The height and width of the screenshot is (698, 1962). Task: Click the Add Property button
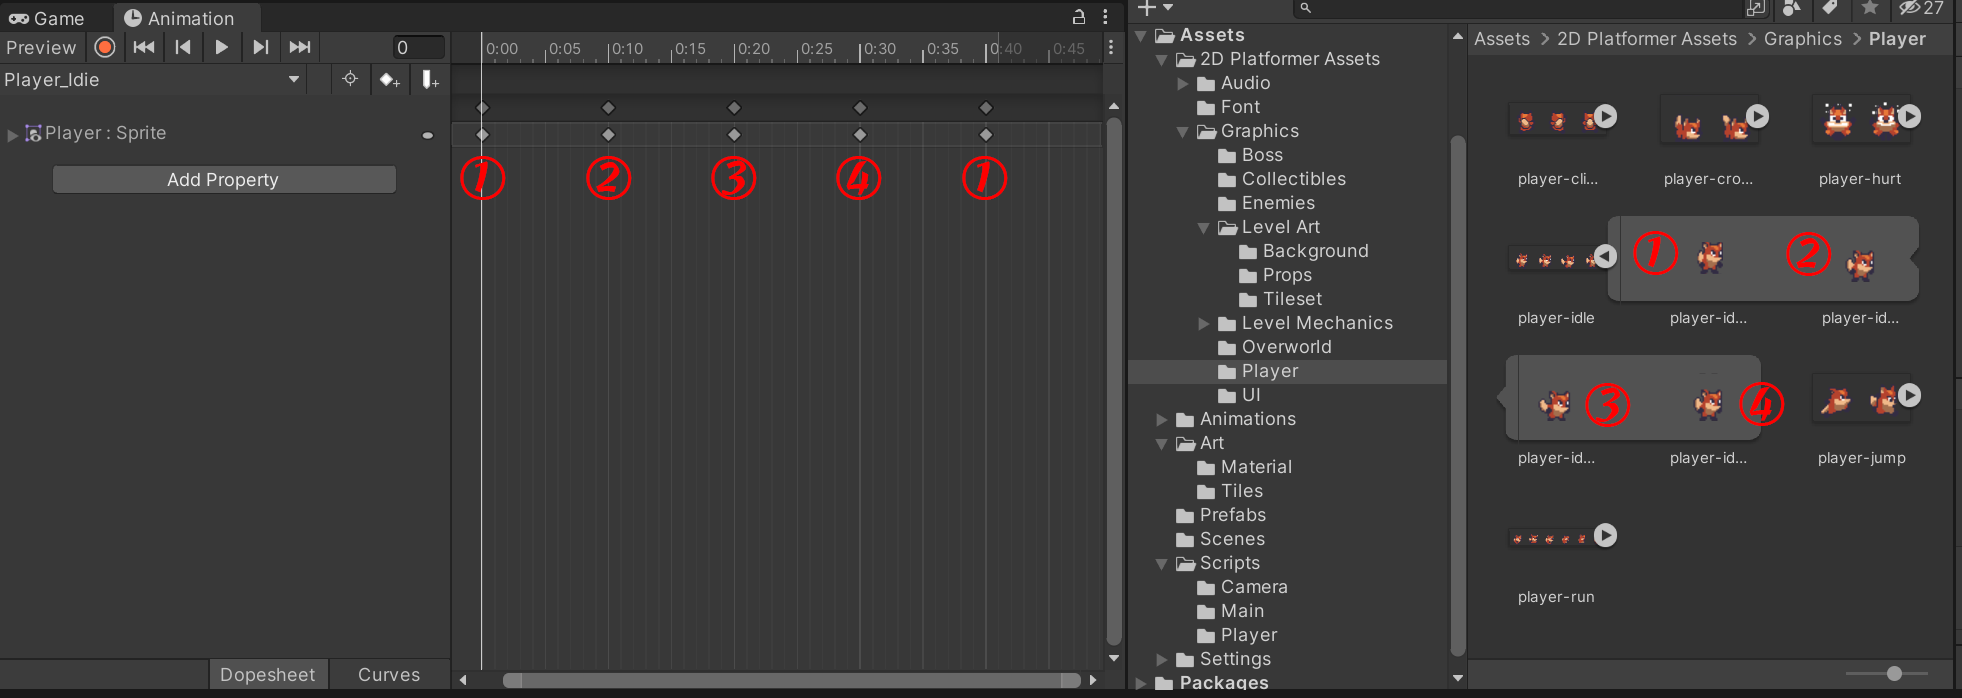coord(223,180)
